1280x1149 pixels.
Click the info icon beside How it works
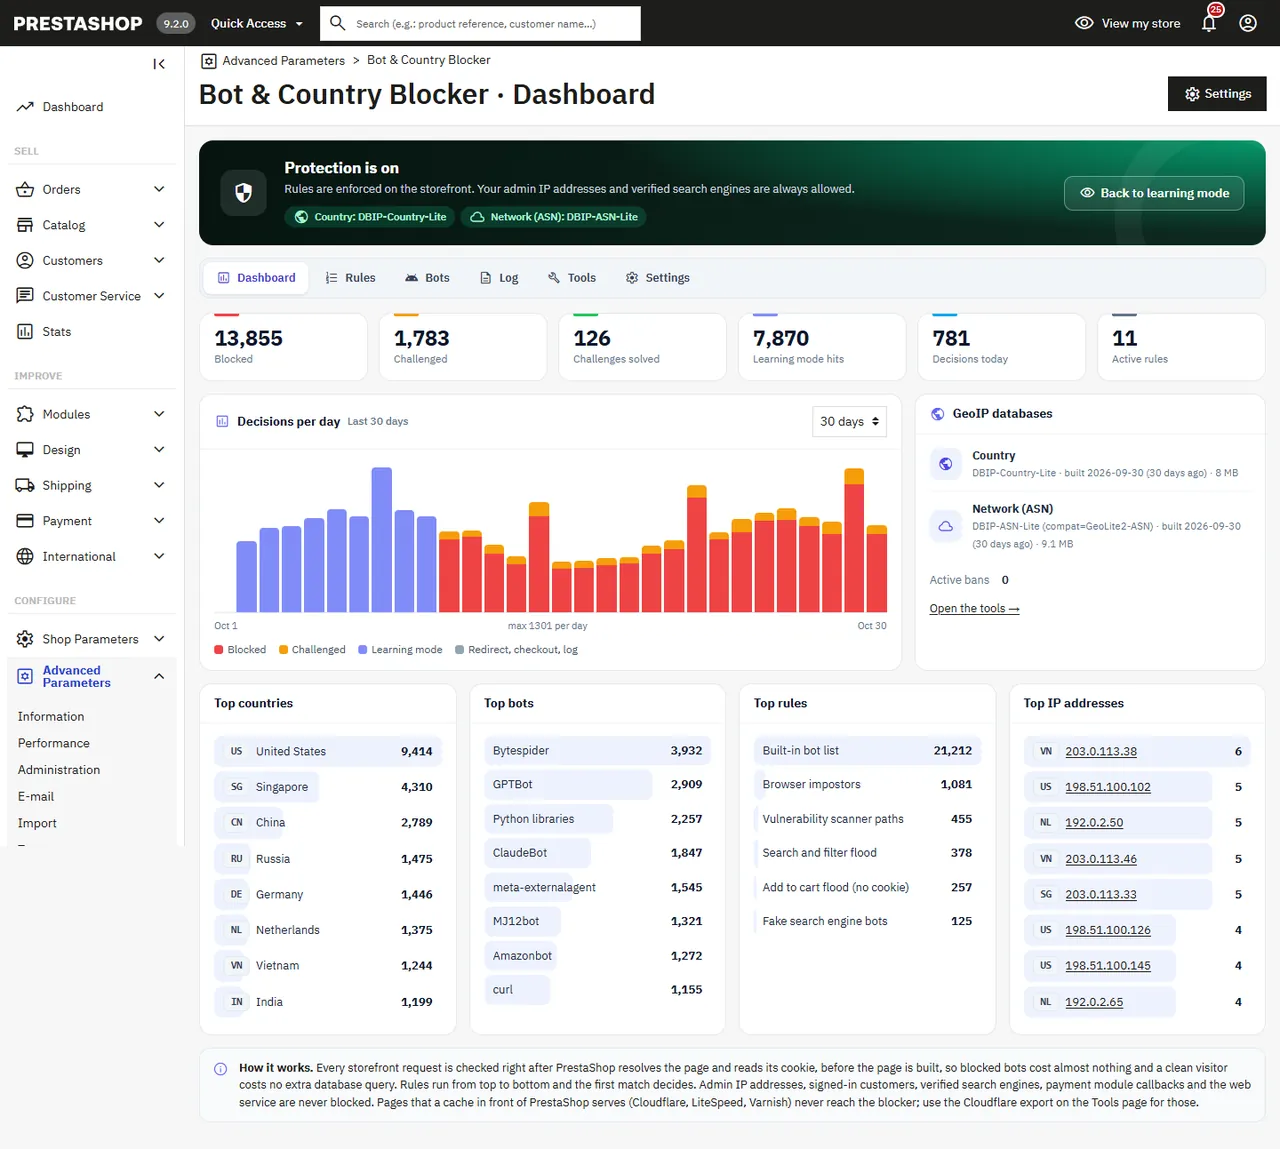pos(220,1069)
